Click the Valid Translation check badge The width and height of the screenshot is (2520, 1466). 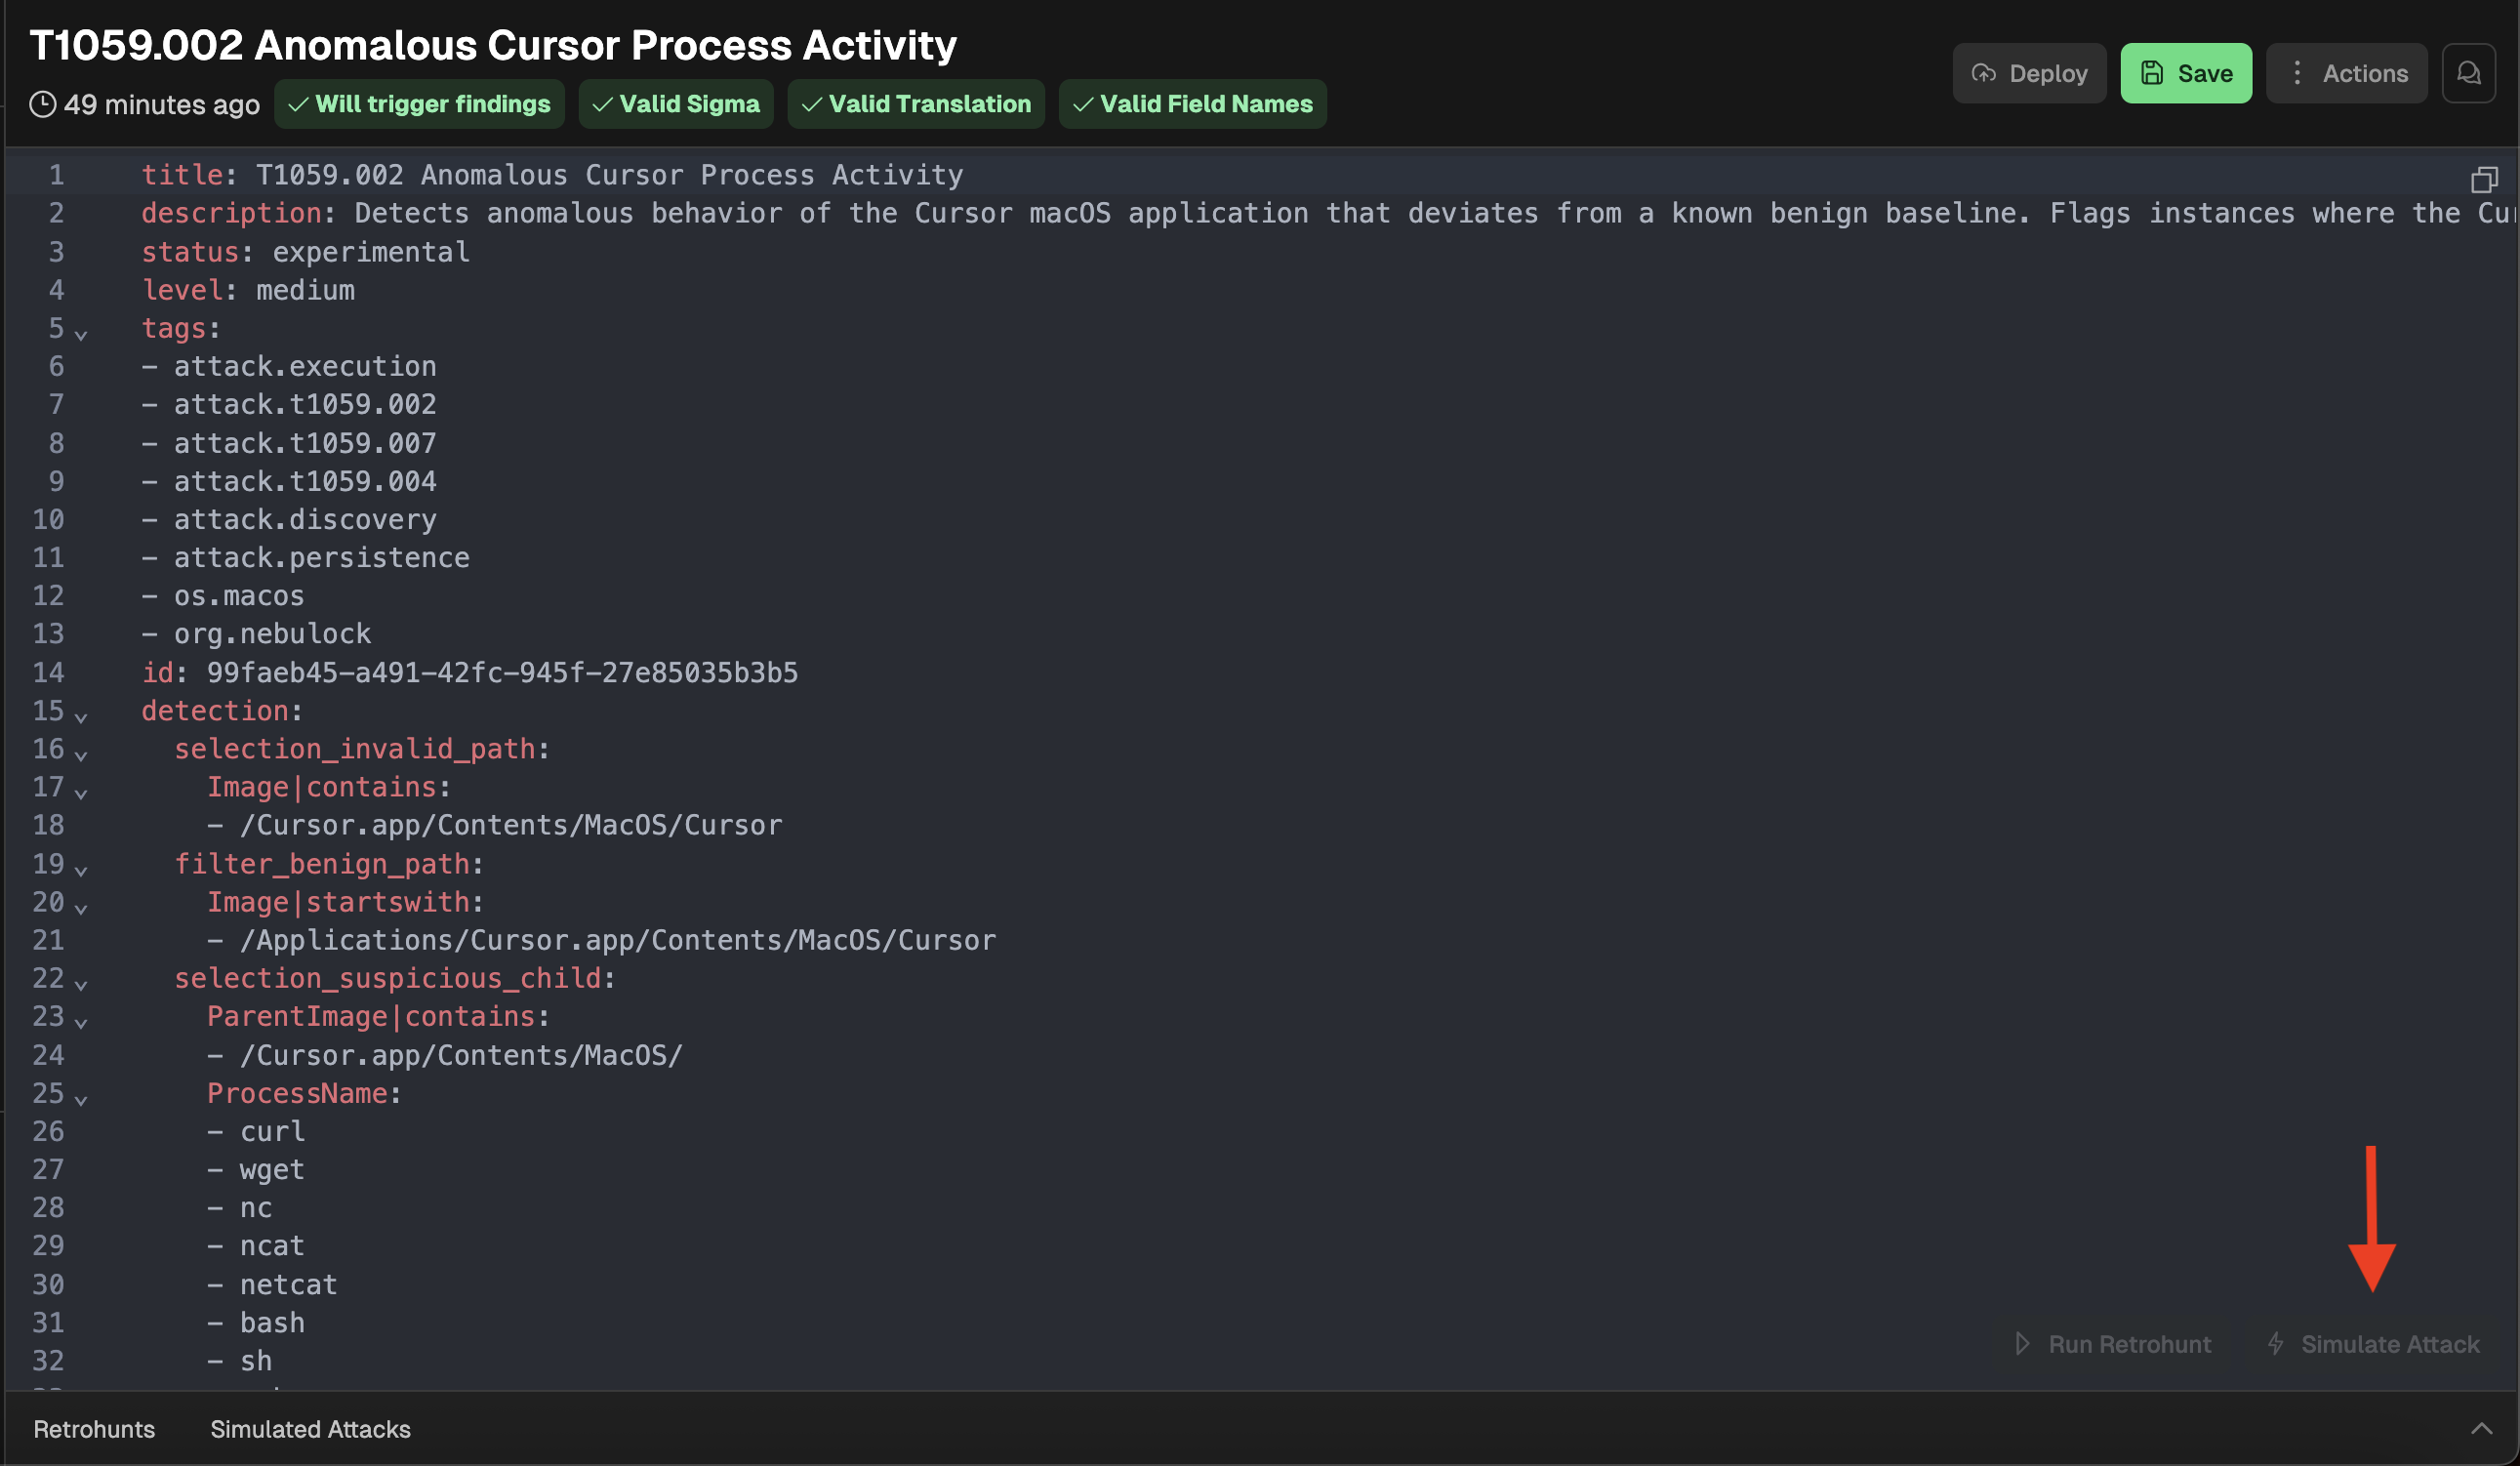tap(916, 104)
